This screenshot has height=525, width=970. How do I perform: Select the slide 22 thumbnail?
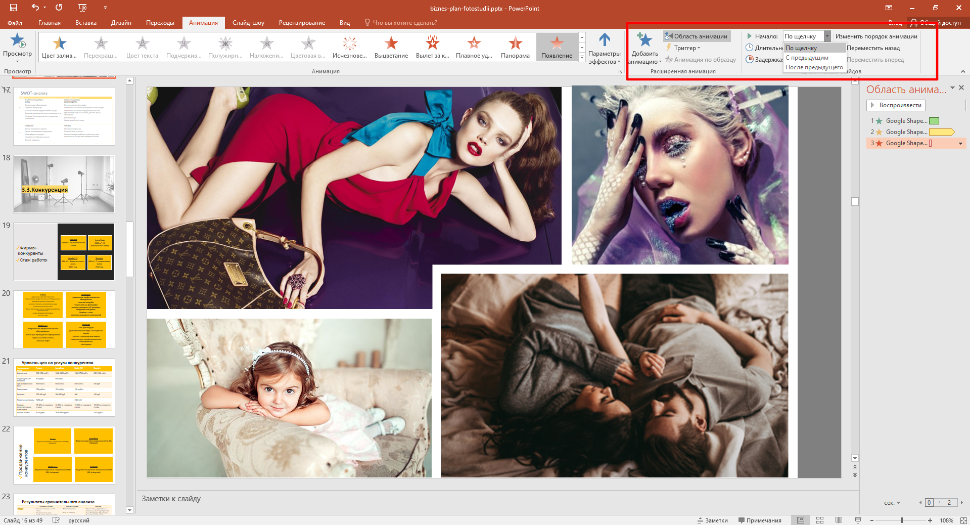pyautogui.click(x=64, y=455)
